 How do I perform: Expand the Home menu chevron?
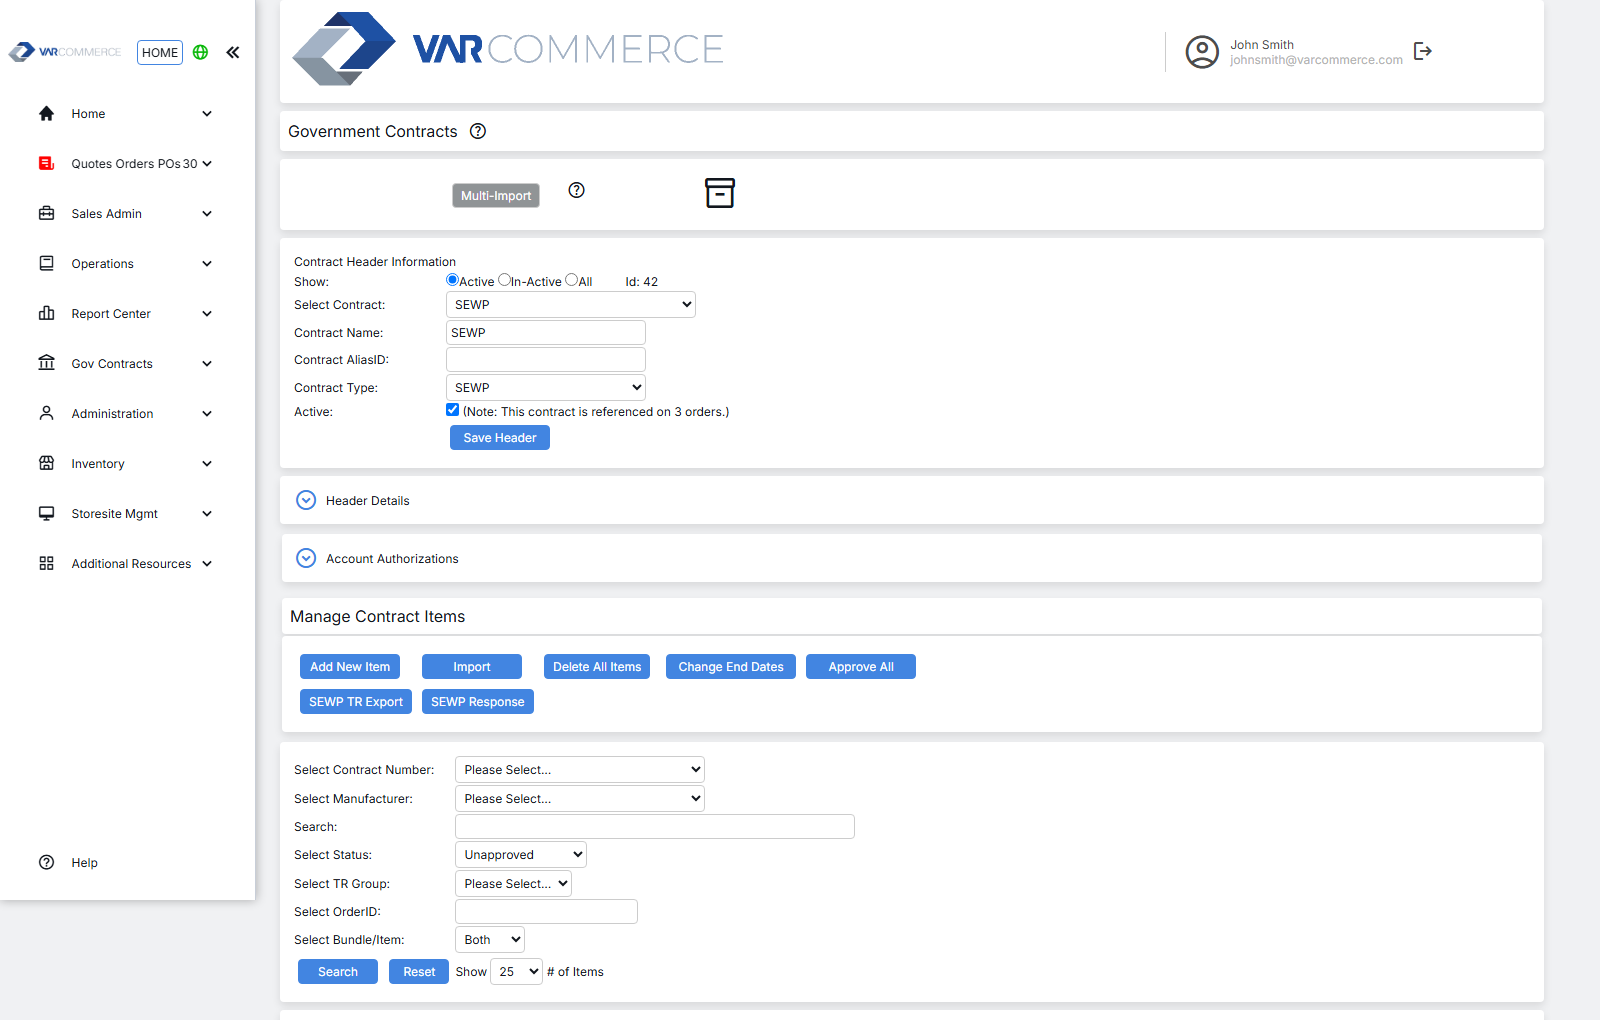[207, 114]
